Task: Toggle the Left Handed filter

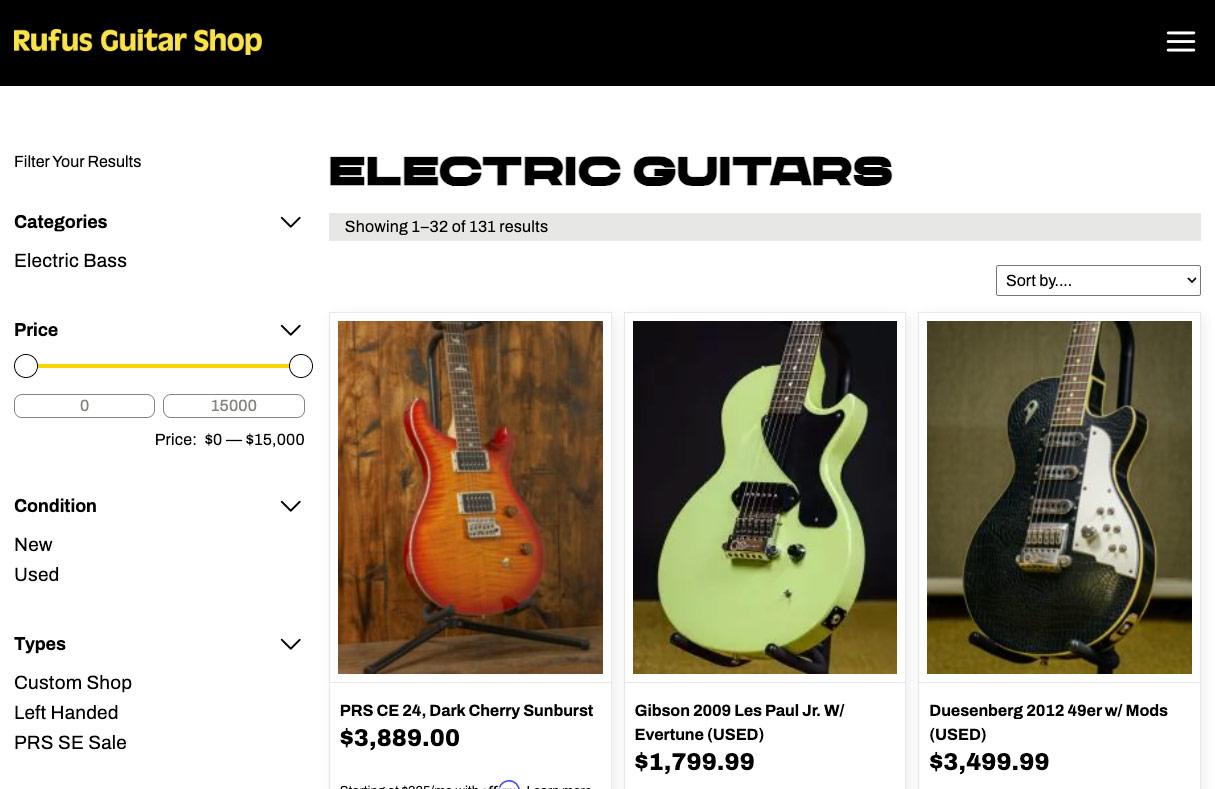Action: [66, 713]
